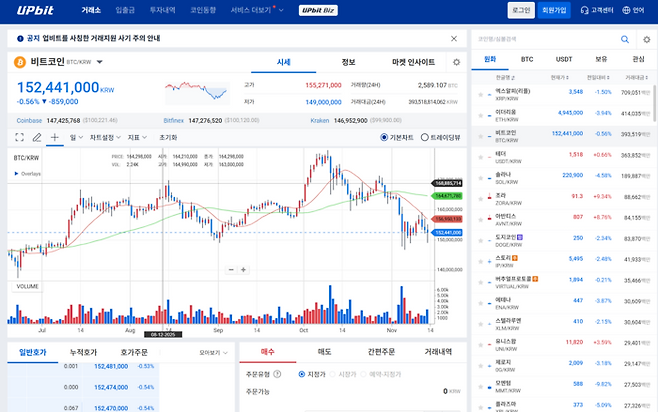Click the 회원가입 button
The image size is (658, 412).
click(554, 10)
